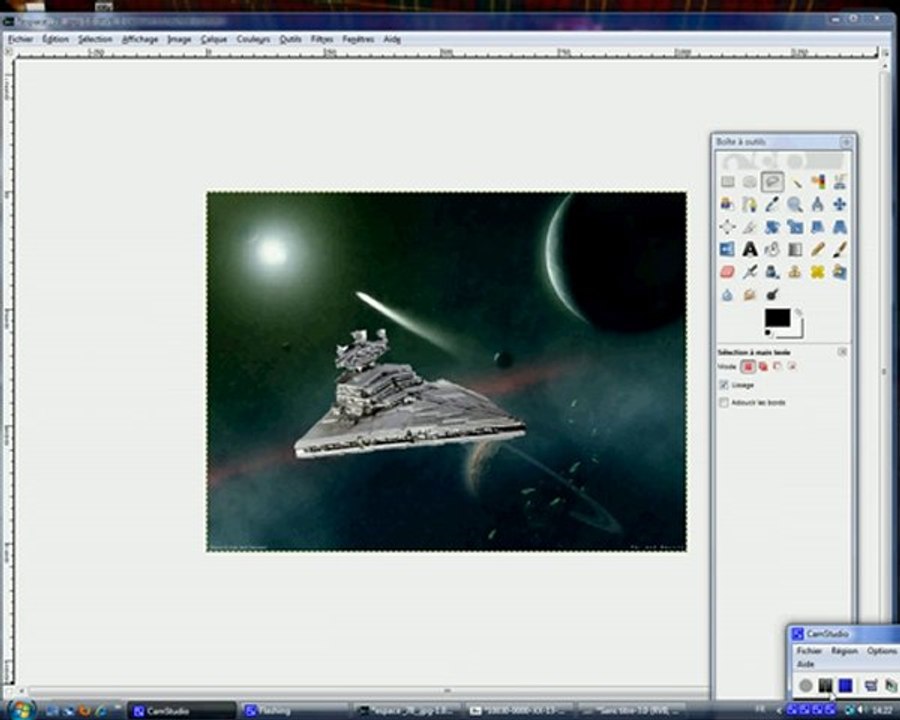Open the Sélection menu
Image resolution: width=900 pixels, height=720 pixels.
tap(95, 39)
